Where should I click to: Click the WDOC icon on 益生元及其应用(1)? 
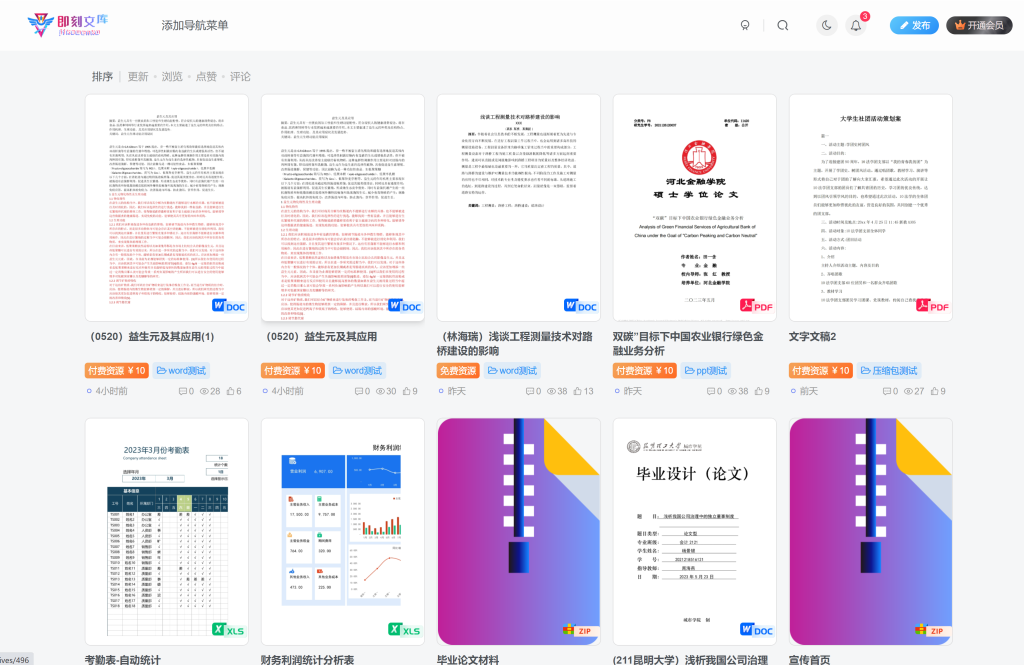(228, 306)
